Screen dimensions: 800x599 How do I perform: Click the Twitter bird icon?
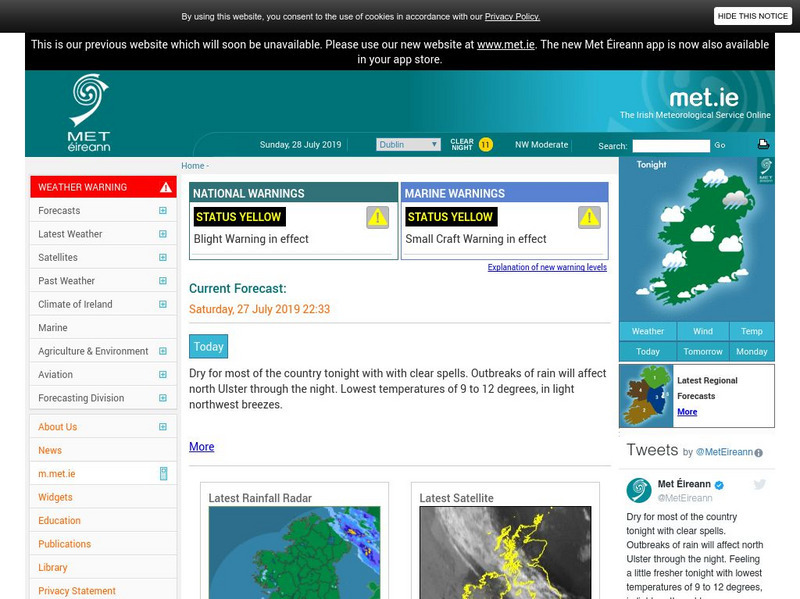(x=760, y=484)
